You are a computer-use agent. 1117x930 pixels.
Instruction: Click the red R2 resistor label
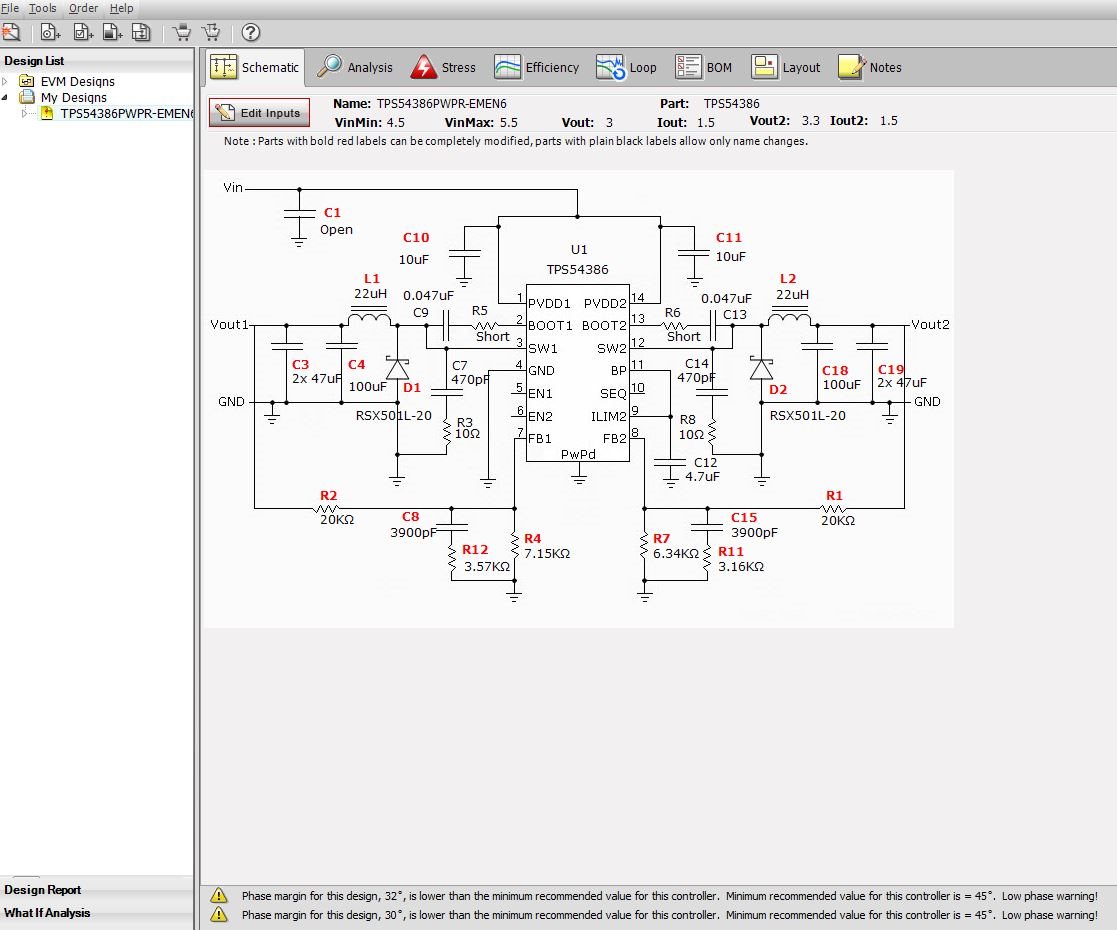(328, 495)
